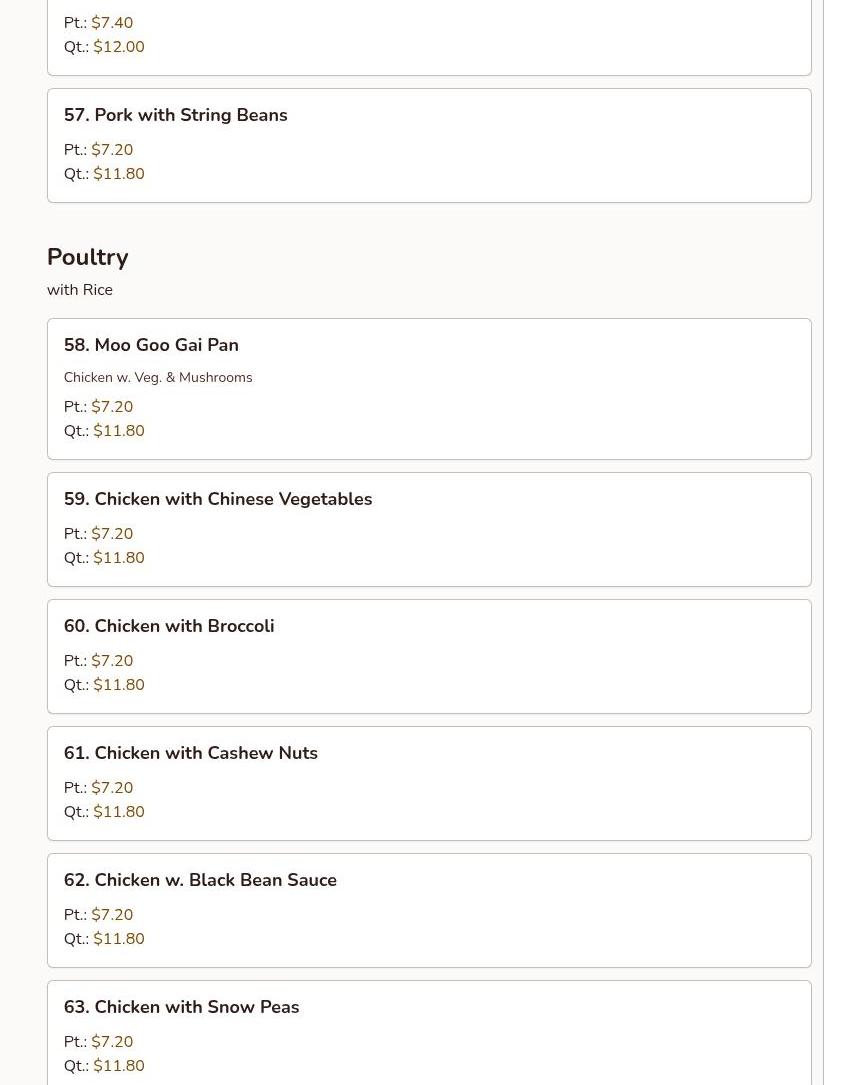Choose quart price for Chicken w. Black Bean Sauce

coord(118,939)
